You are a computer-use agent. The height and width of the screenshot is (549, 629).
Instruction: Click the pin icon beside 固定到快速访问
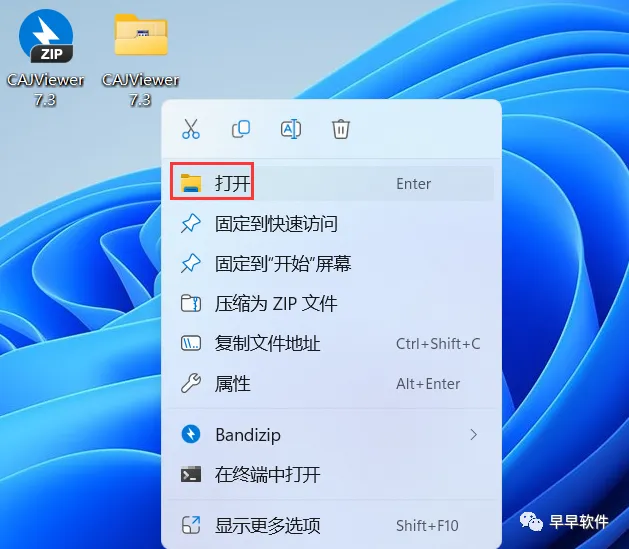[x=191, y=223]
